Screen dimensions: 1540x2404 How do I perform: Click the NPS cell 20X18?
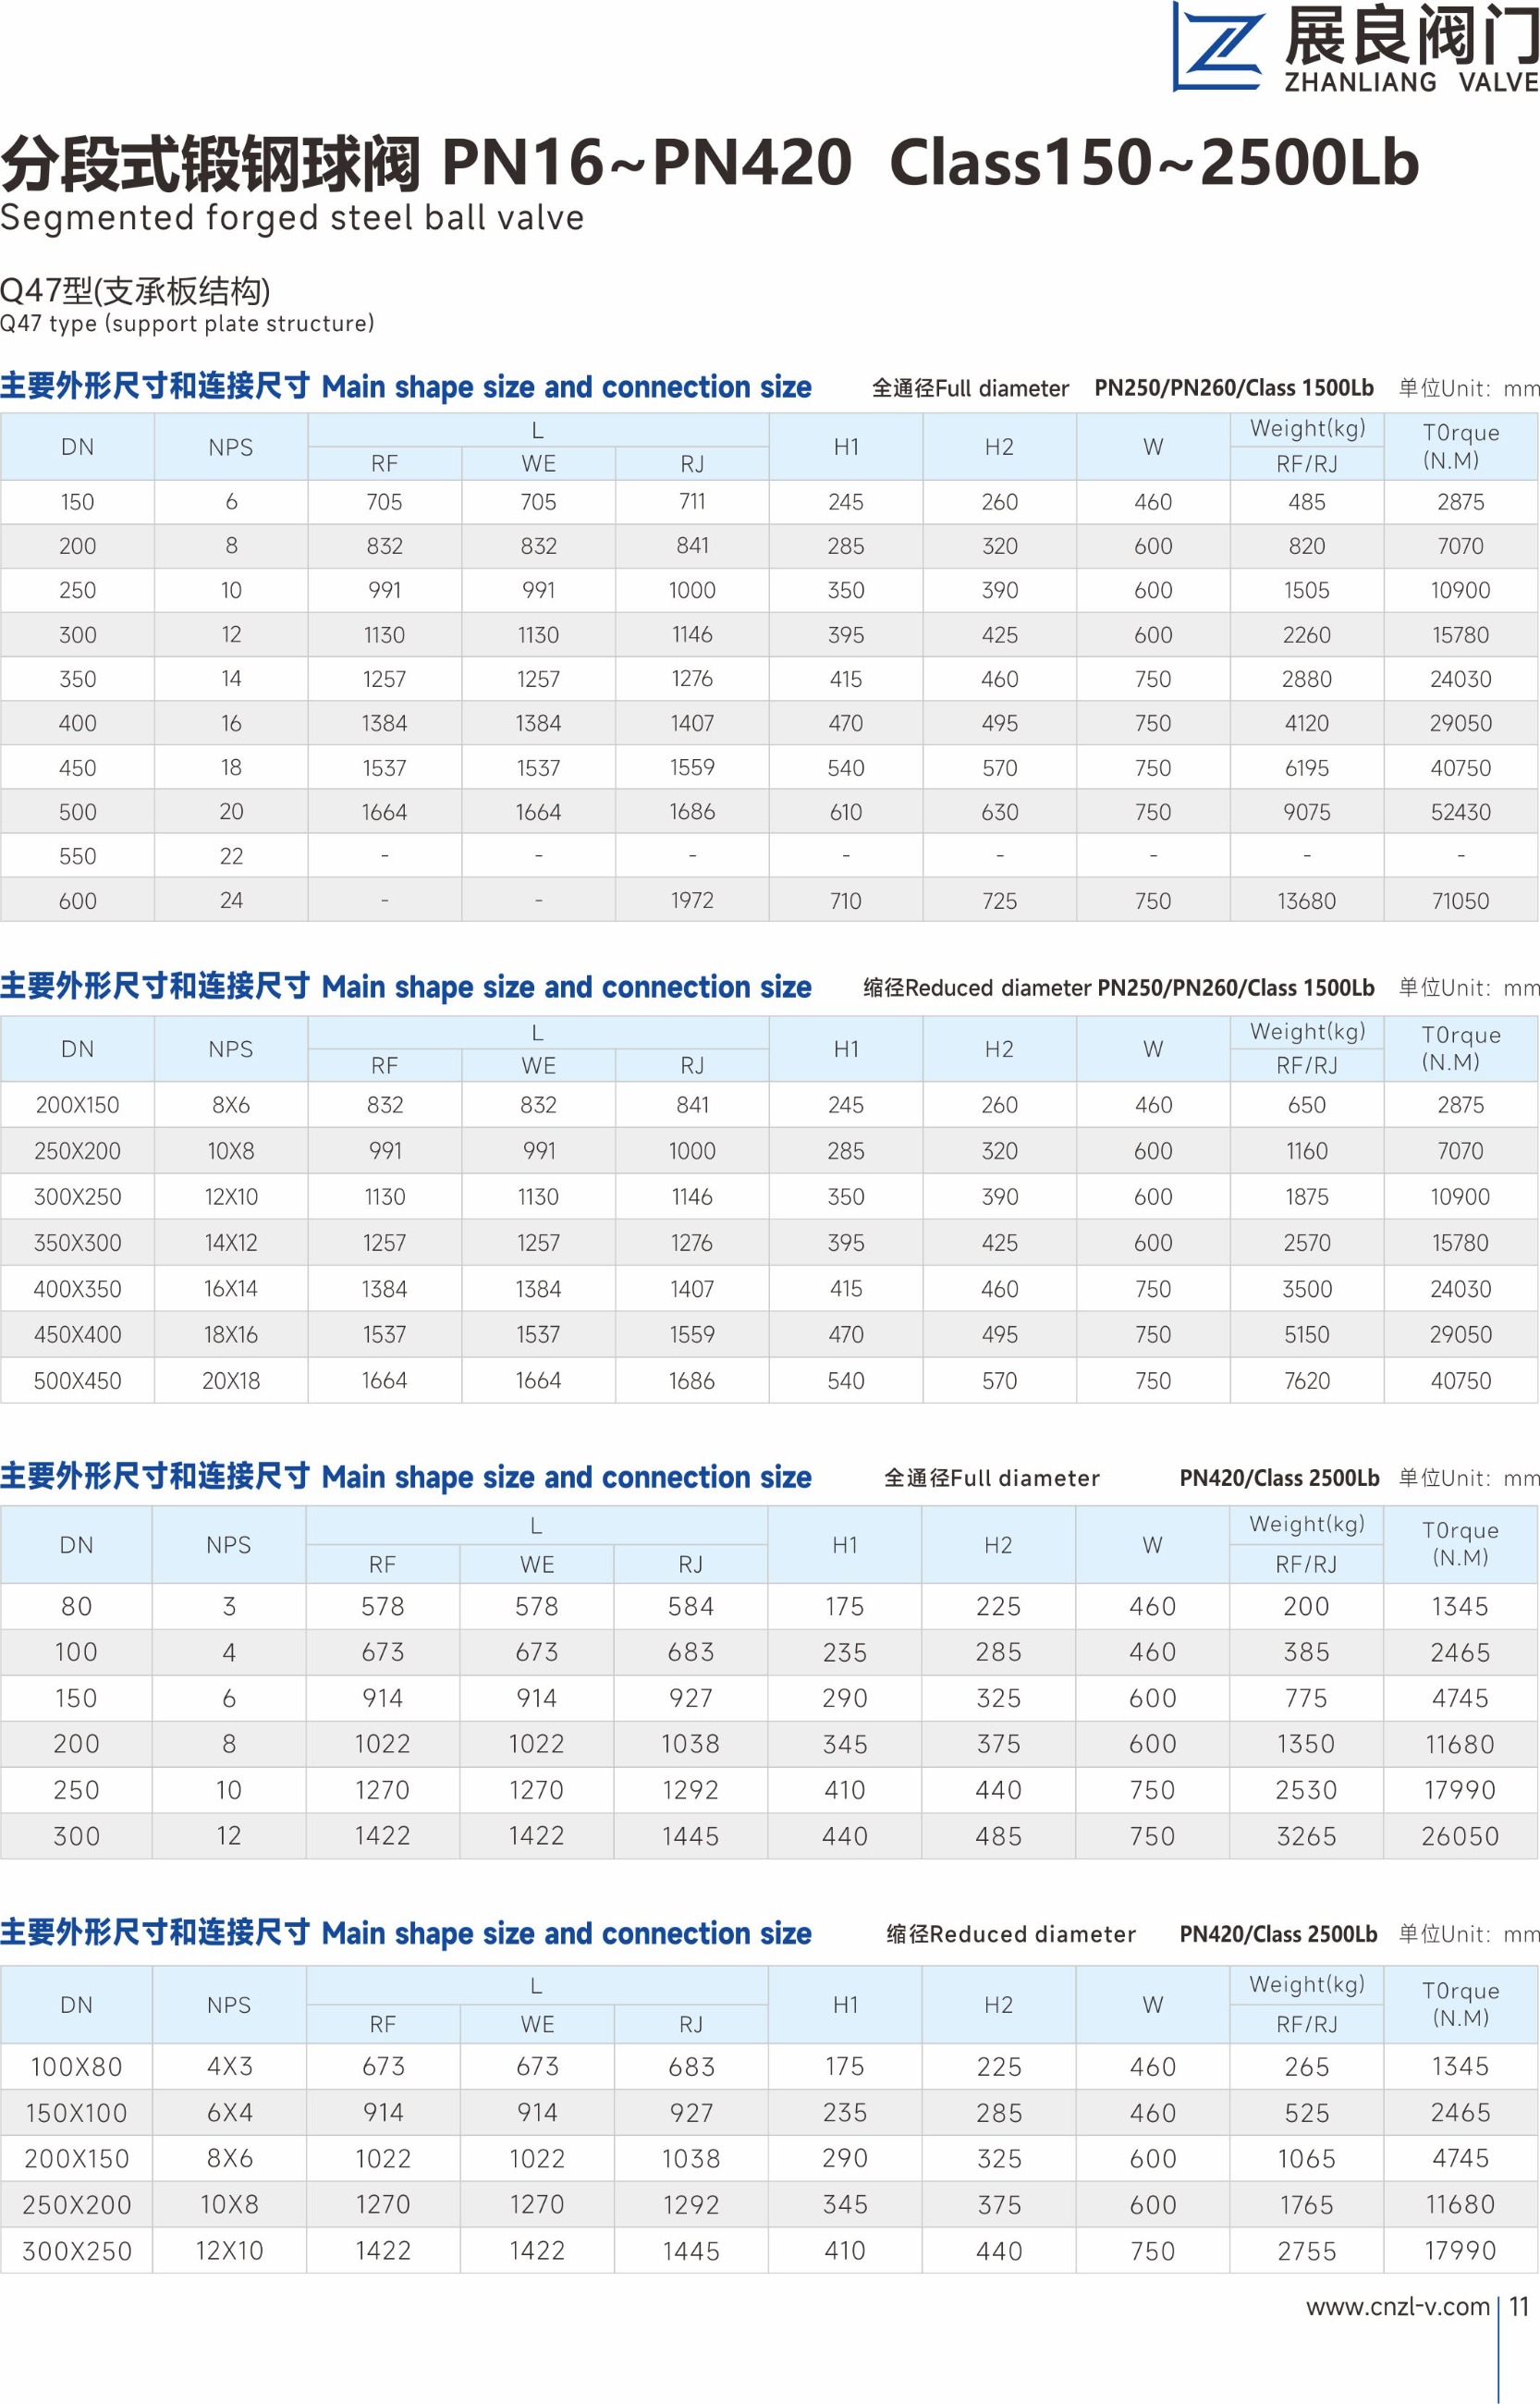pyautogui.click(x=231, y=1381)
